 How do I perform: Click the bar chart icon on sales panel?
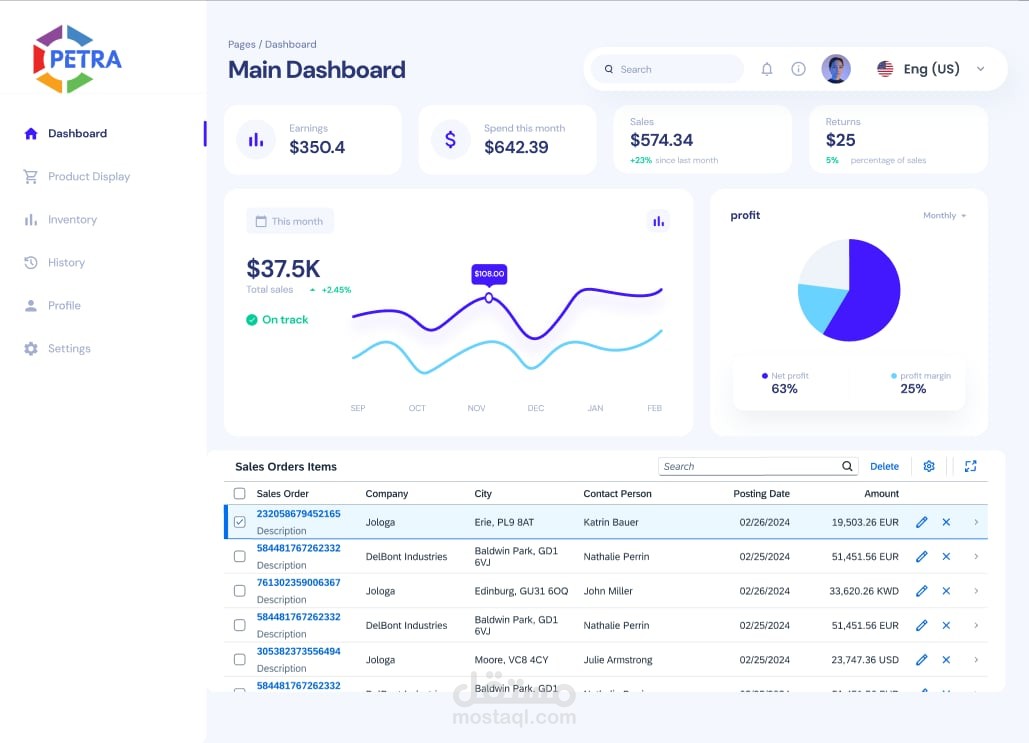tap(658, 221)
